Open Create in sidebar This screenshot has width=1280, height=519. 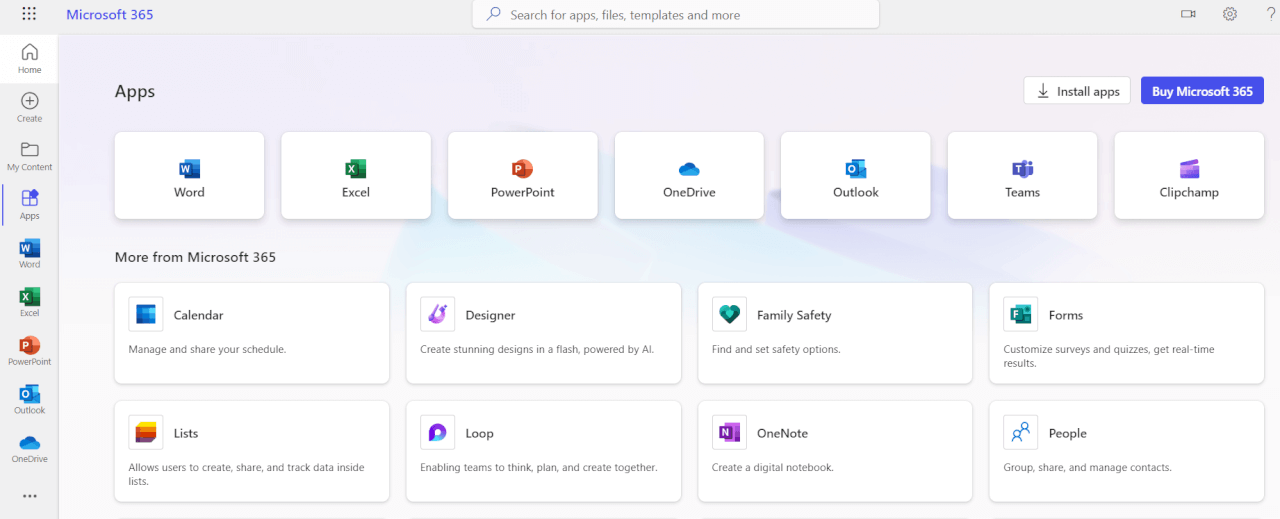[29, 107]
